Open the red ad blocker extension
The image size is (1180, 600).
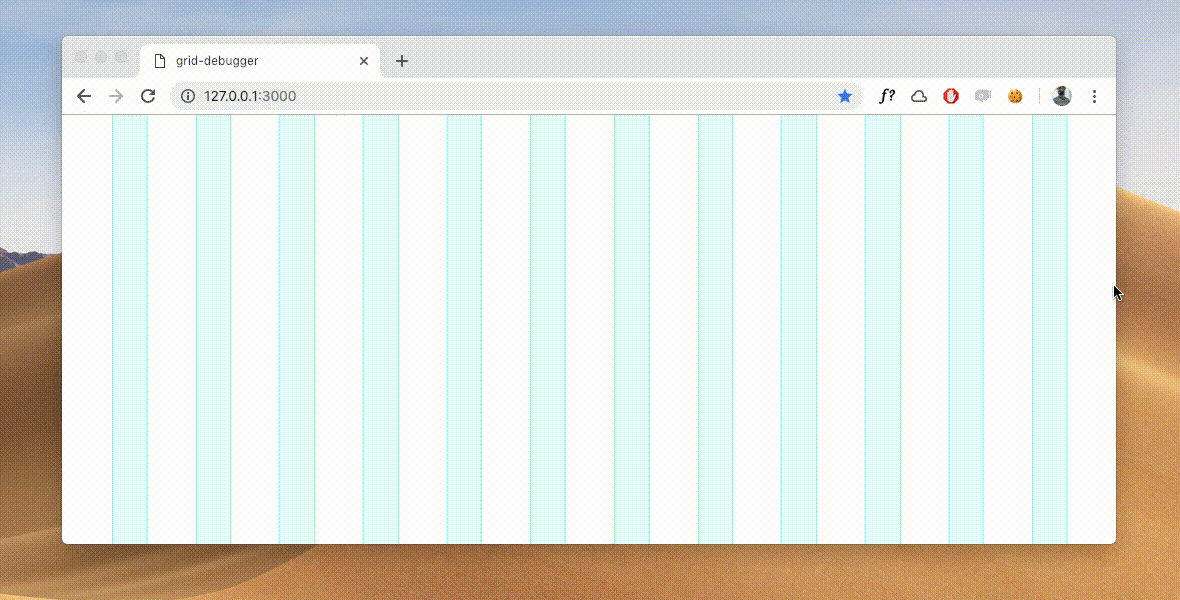point(951,96)
